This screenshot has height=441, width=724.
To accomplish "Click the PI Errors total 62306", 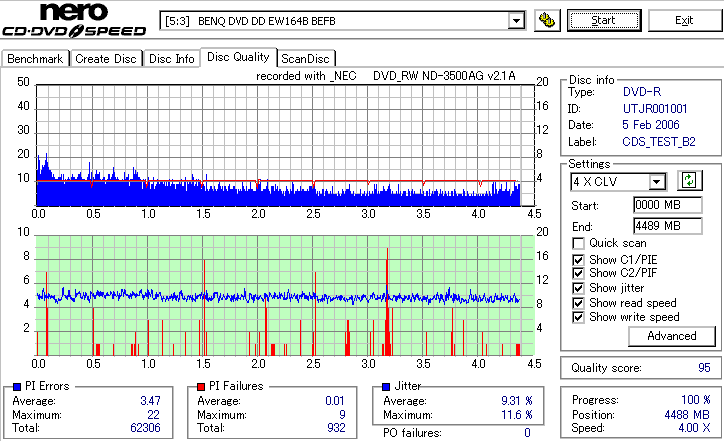I will pyautogui.click(x=145, y=428).
